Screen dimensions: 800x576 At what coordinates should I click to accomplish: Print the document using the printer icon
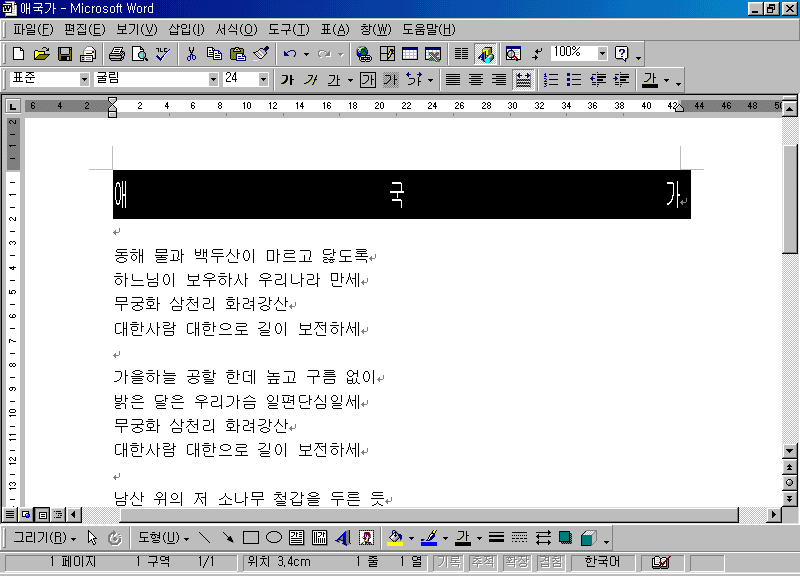click(x=117, y=54)
